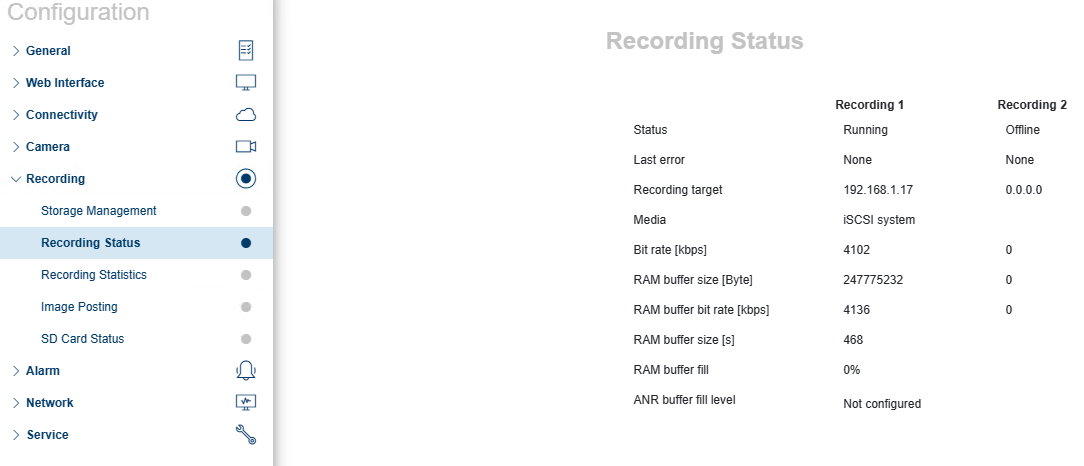Viewport: 1084px width, 466px height.
Task: Select the SD Card Status dot
Action: click(x=246, y=339)
